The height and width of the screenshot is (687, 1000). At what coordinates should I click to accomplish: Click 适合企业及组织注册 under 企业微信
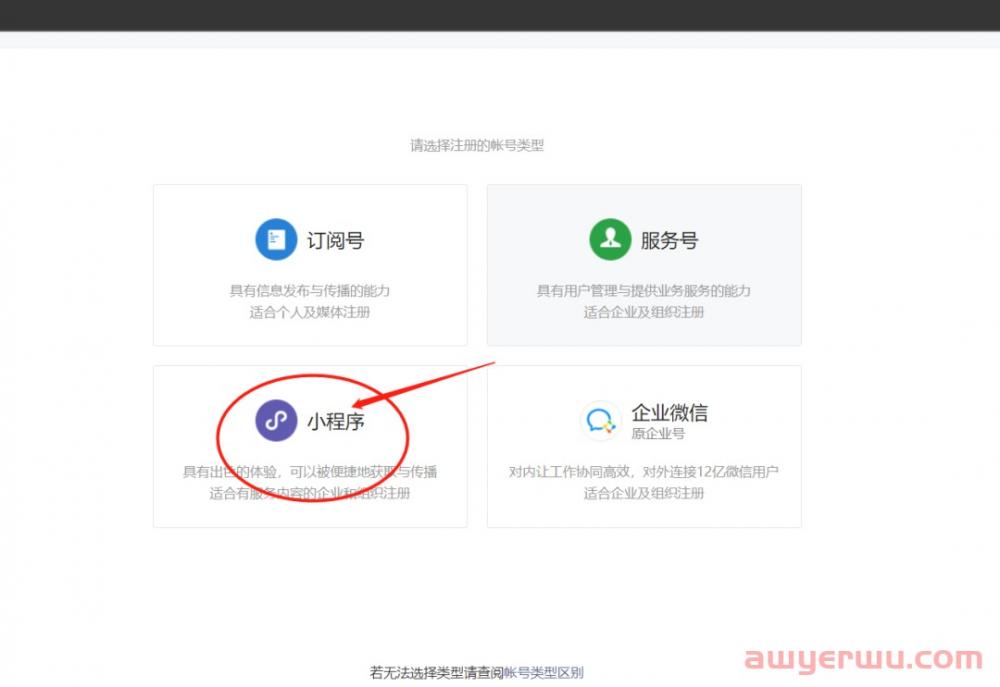643,493
